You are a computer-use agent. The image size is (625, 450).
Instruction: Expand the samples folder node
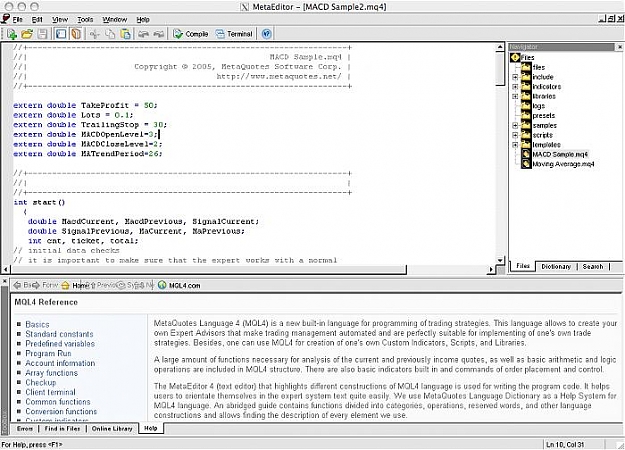pyautogui.click(x=515, y=126)
